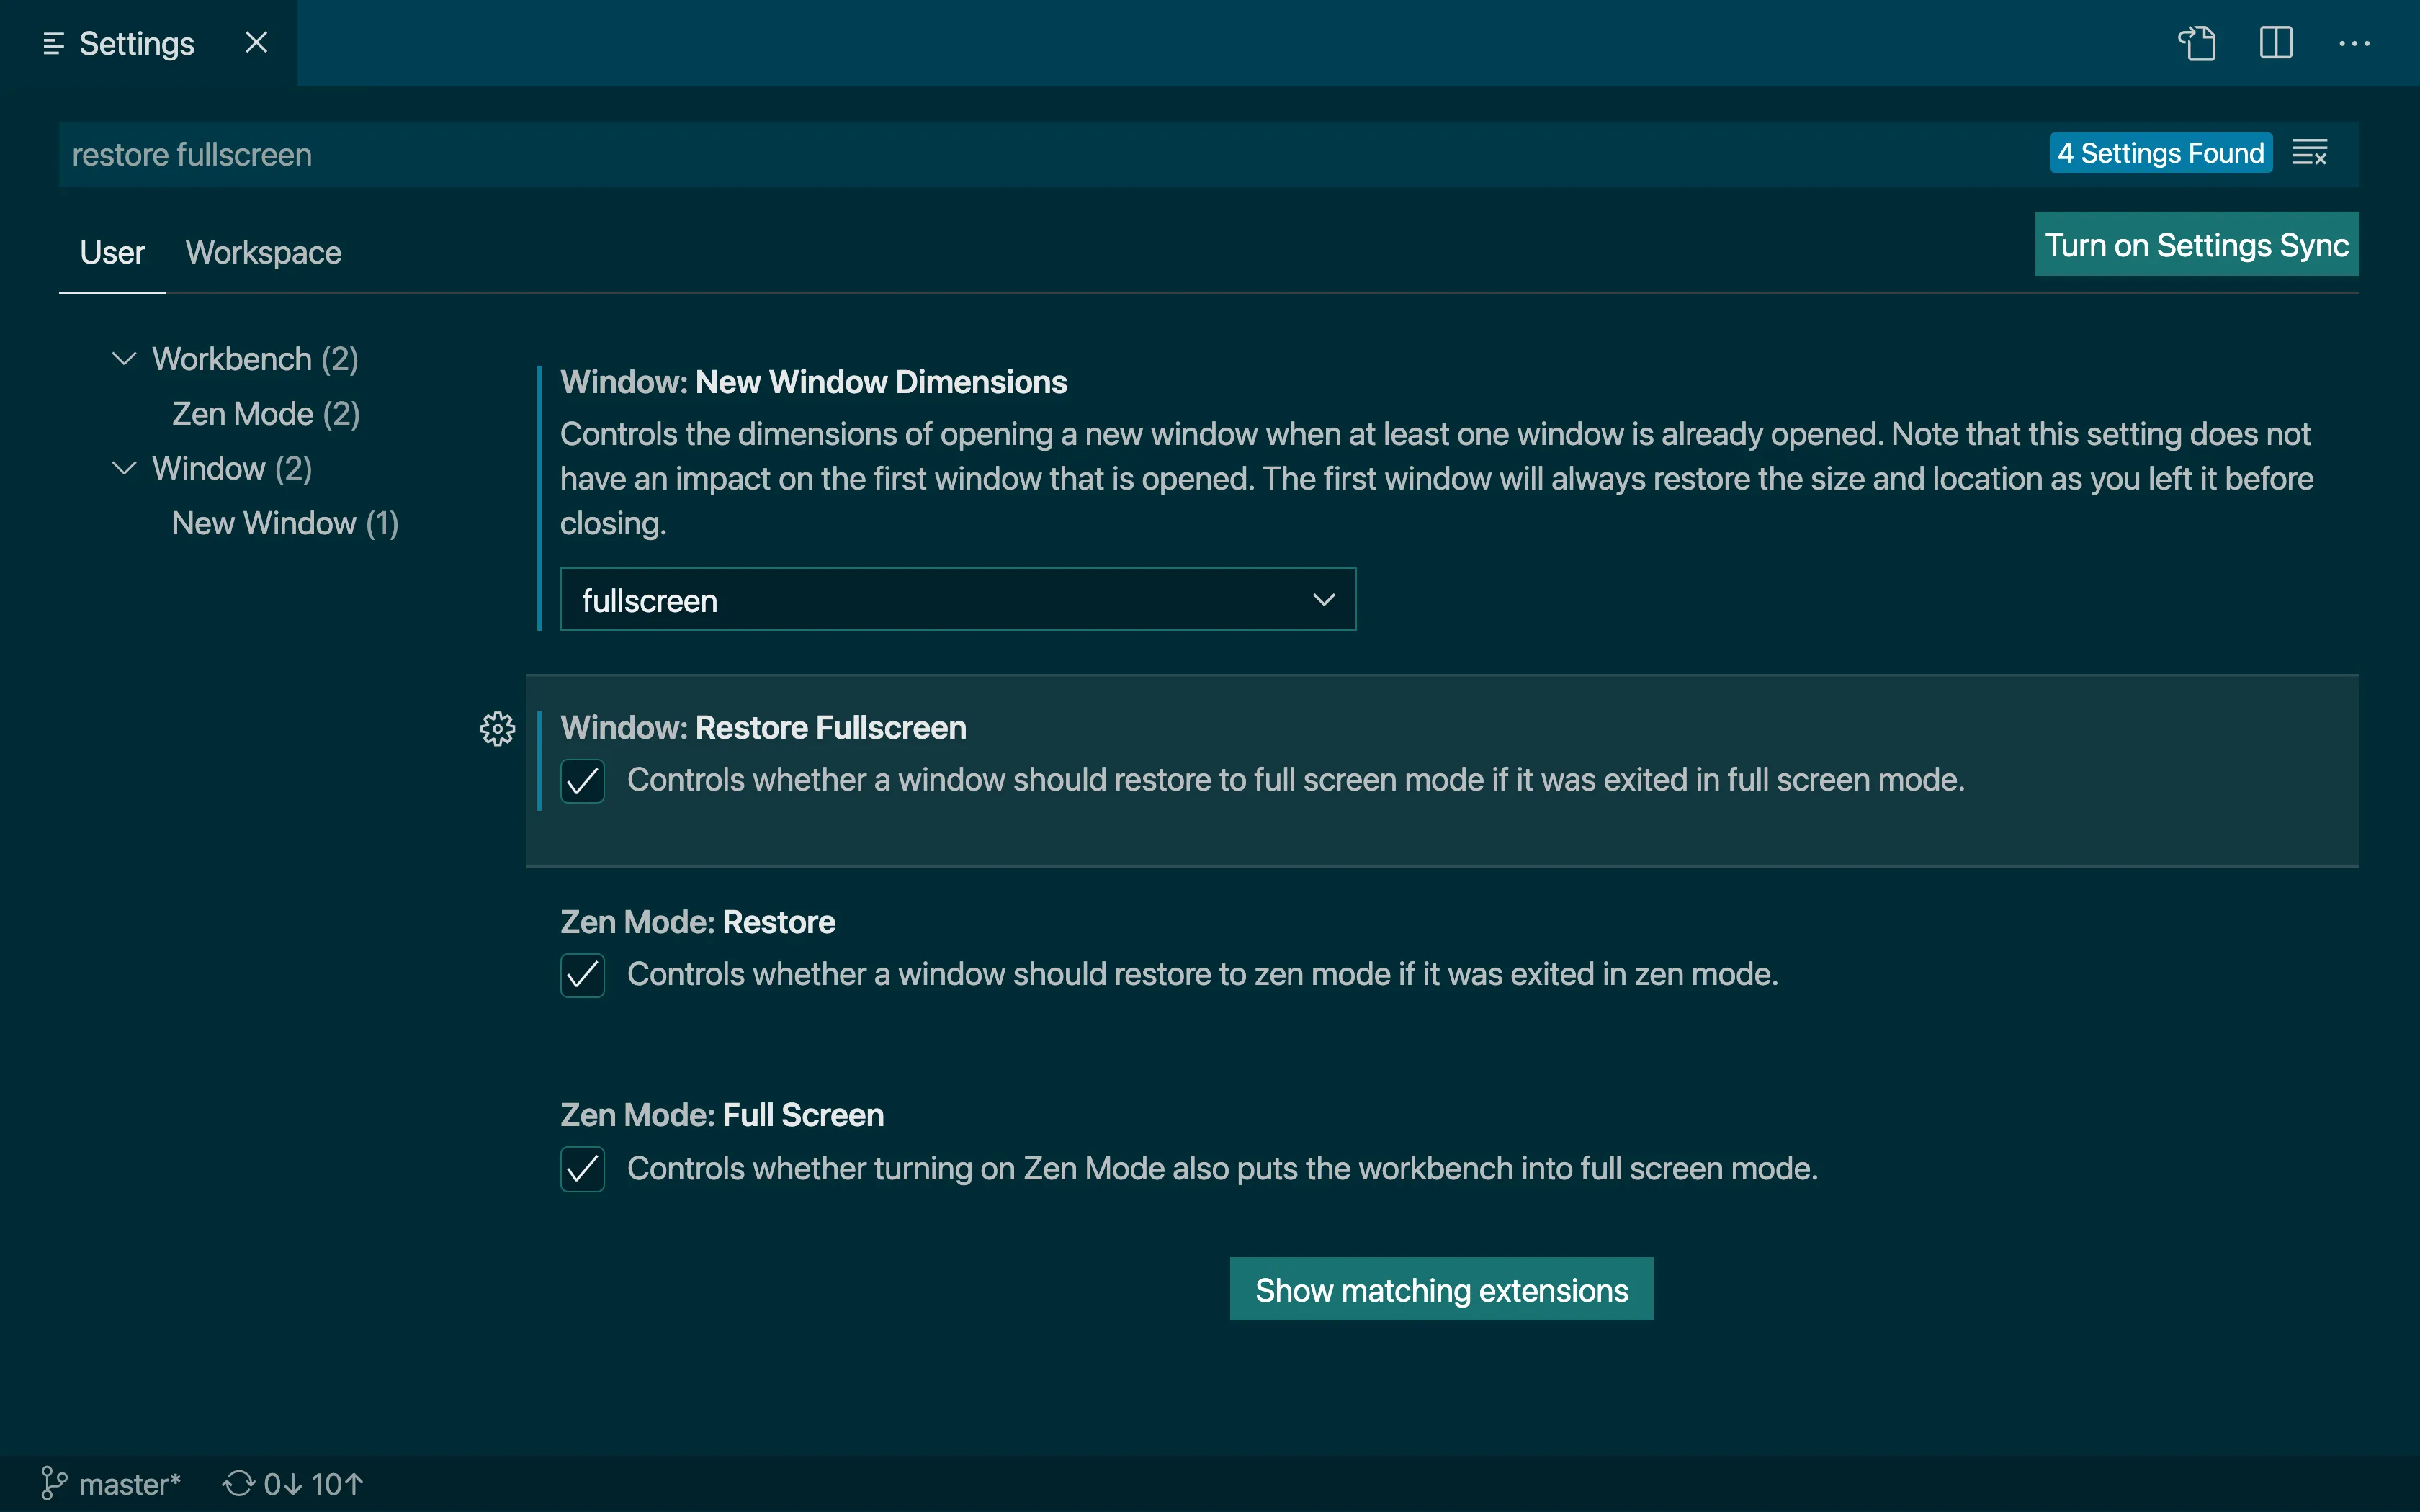Switch to the Workspace settings tab

(263, 253)
